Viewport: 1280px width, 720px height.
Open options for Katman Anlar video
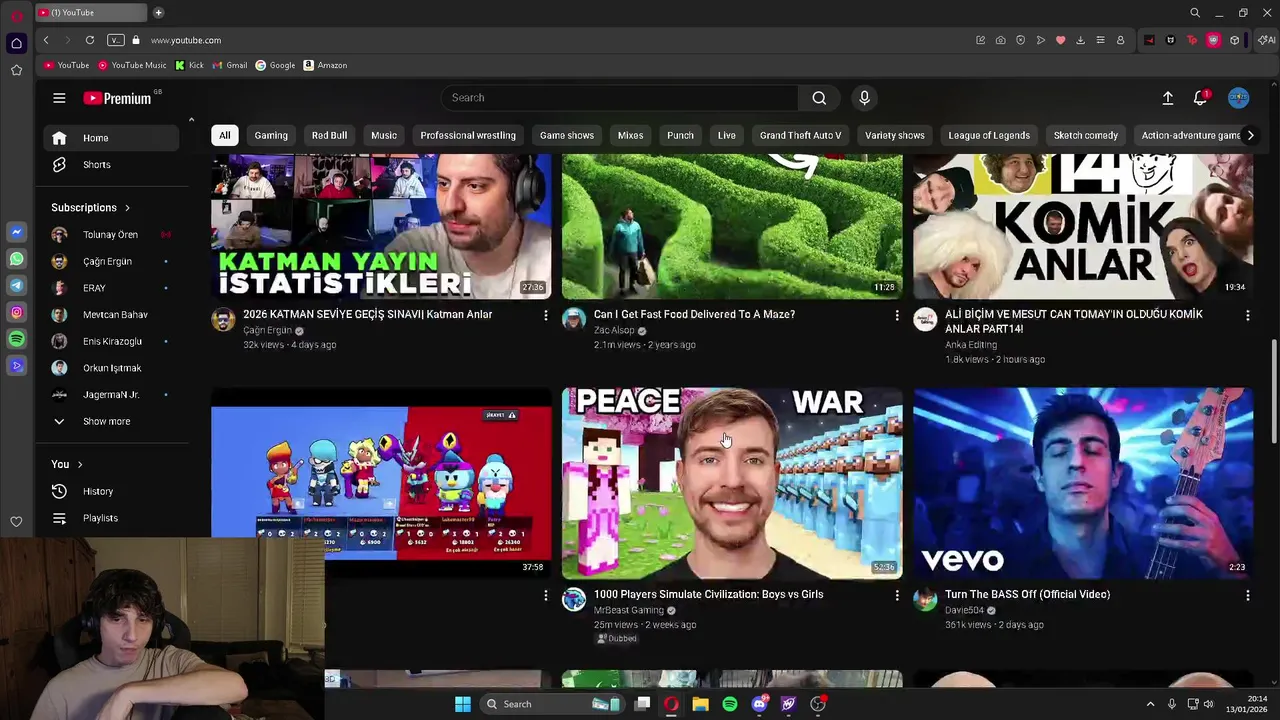[545, 315]
